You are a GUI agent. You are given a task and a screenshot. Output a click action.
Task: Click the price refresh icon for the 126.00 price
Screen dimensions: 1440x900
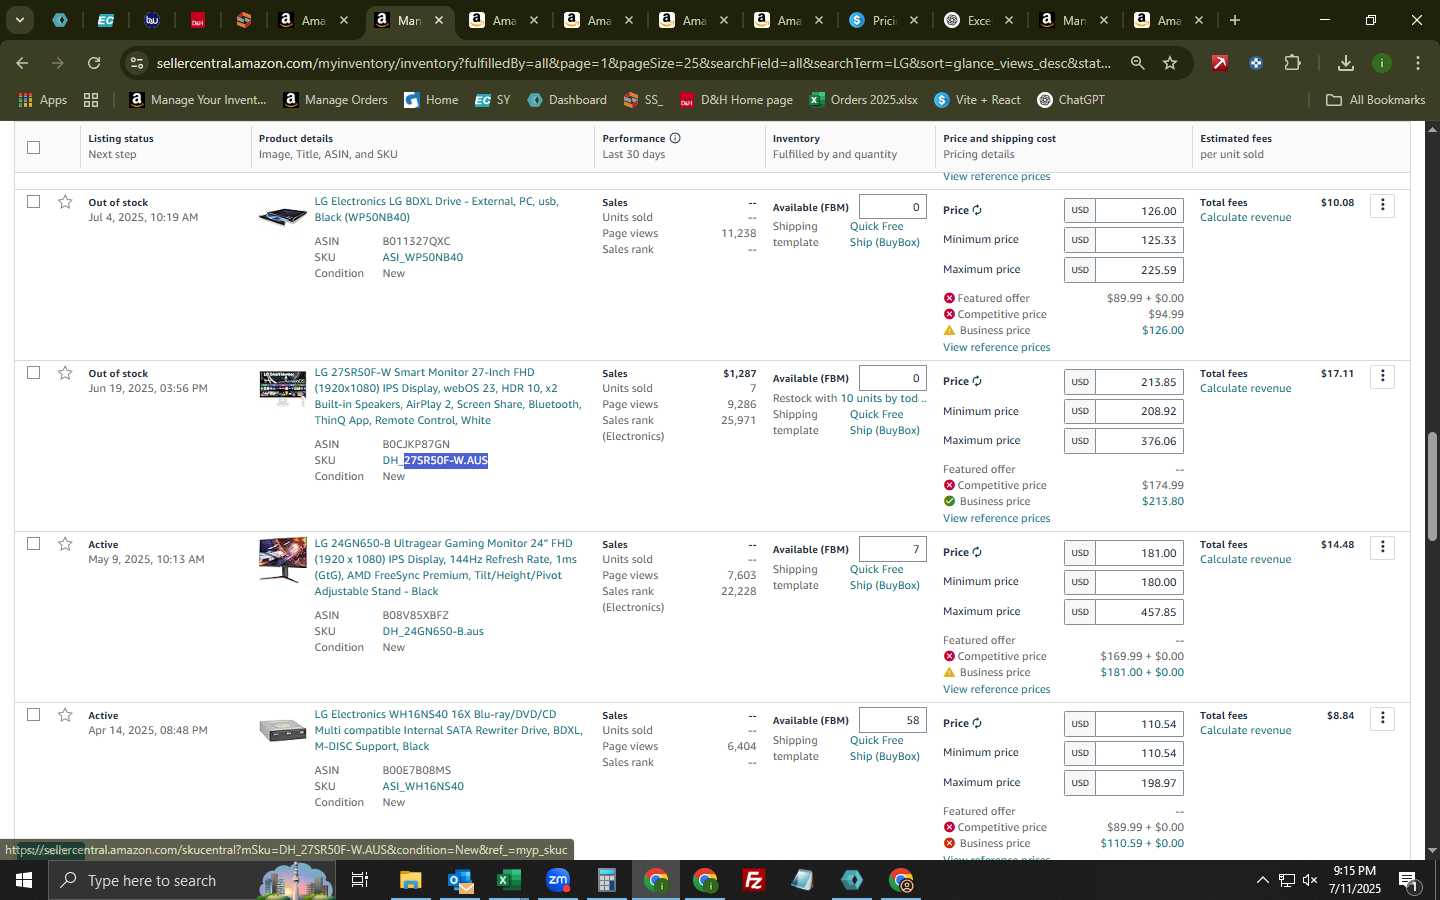coord(977,211)
